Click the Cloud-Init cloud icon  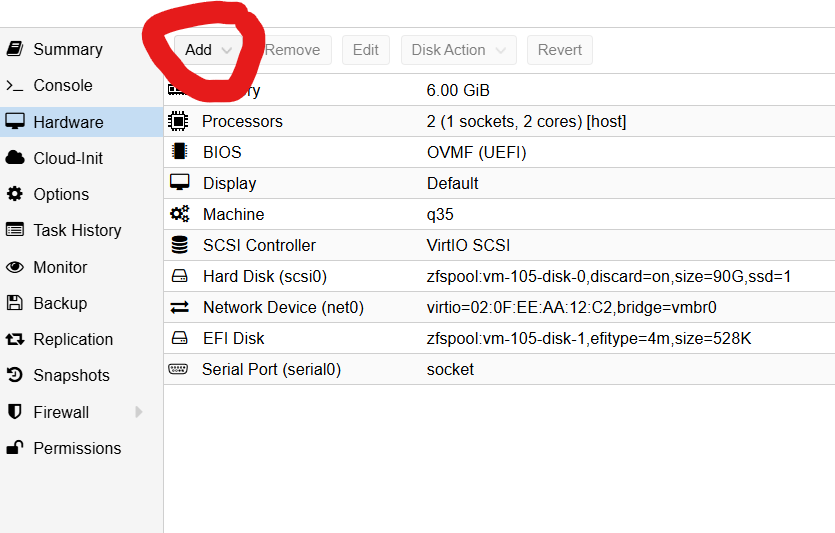pos(15,158)
